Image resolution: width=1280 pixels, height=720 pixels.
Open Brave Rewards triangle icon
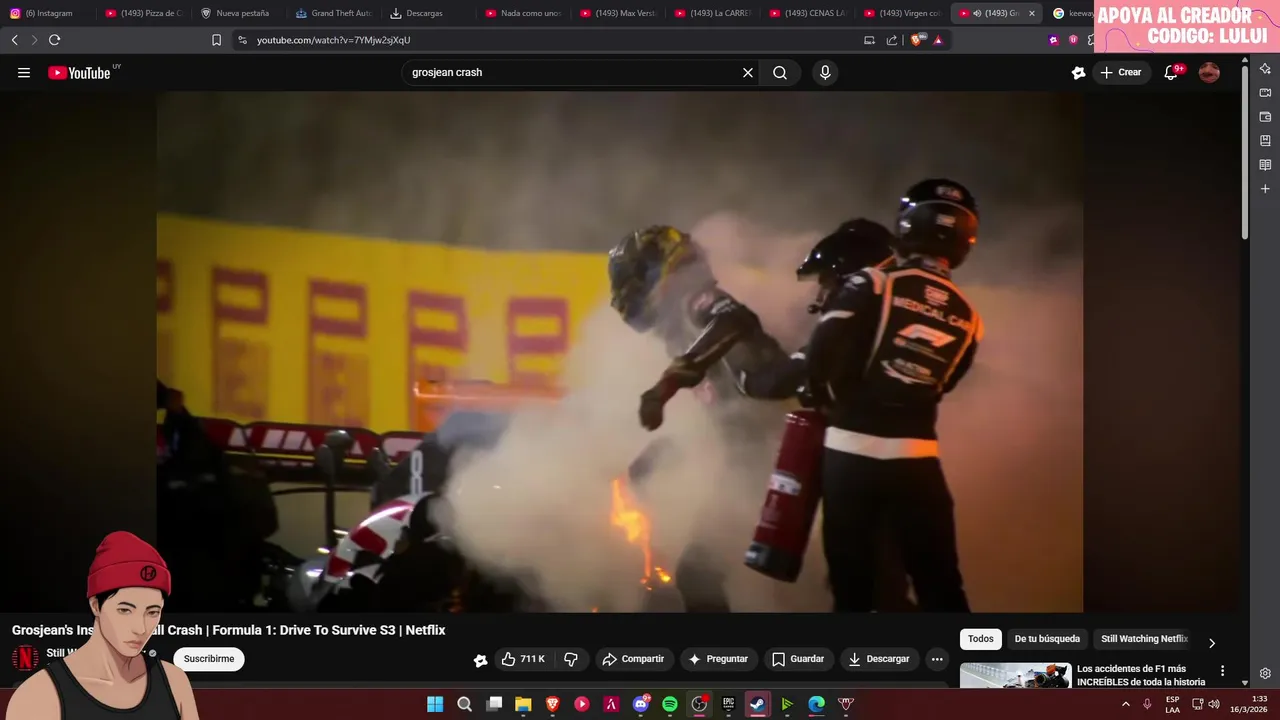(938, 40)
